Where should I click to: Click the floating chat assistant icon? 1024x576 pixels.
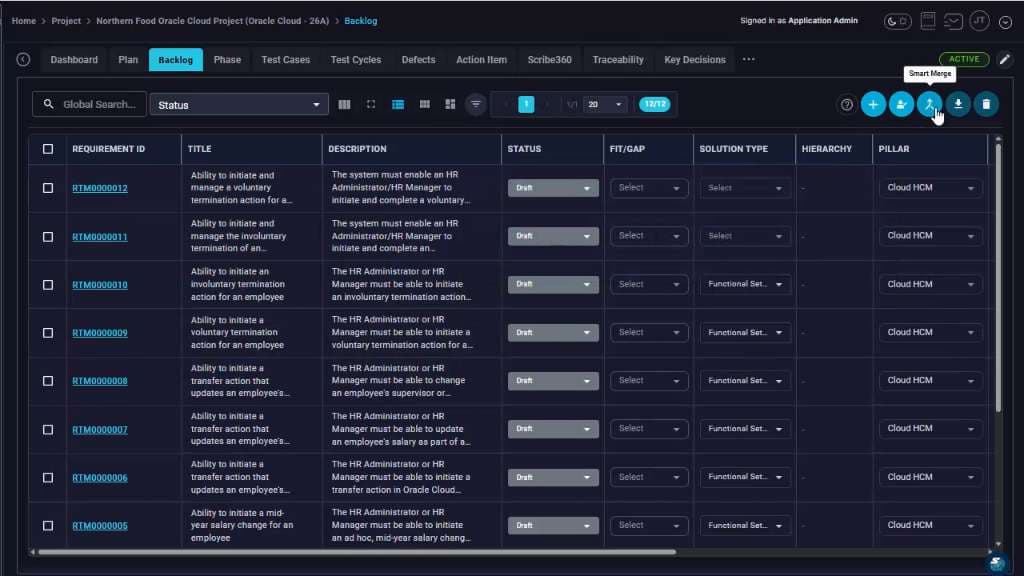[996, 562]
